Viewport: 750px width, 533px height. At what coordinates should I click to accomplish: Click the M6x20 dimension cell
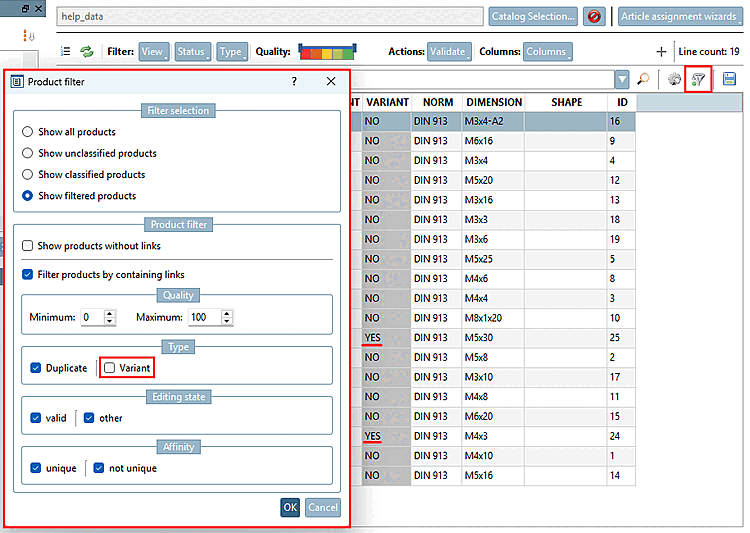[493, 416]
